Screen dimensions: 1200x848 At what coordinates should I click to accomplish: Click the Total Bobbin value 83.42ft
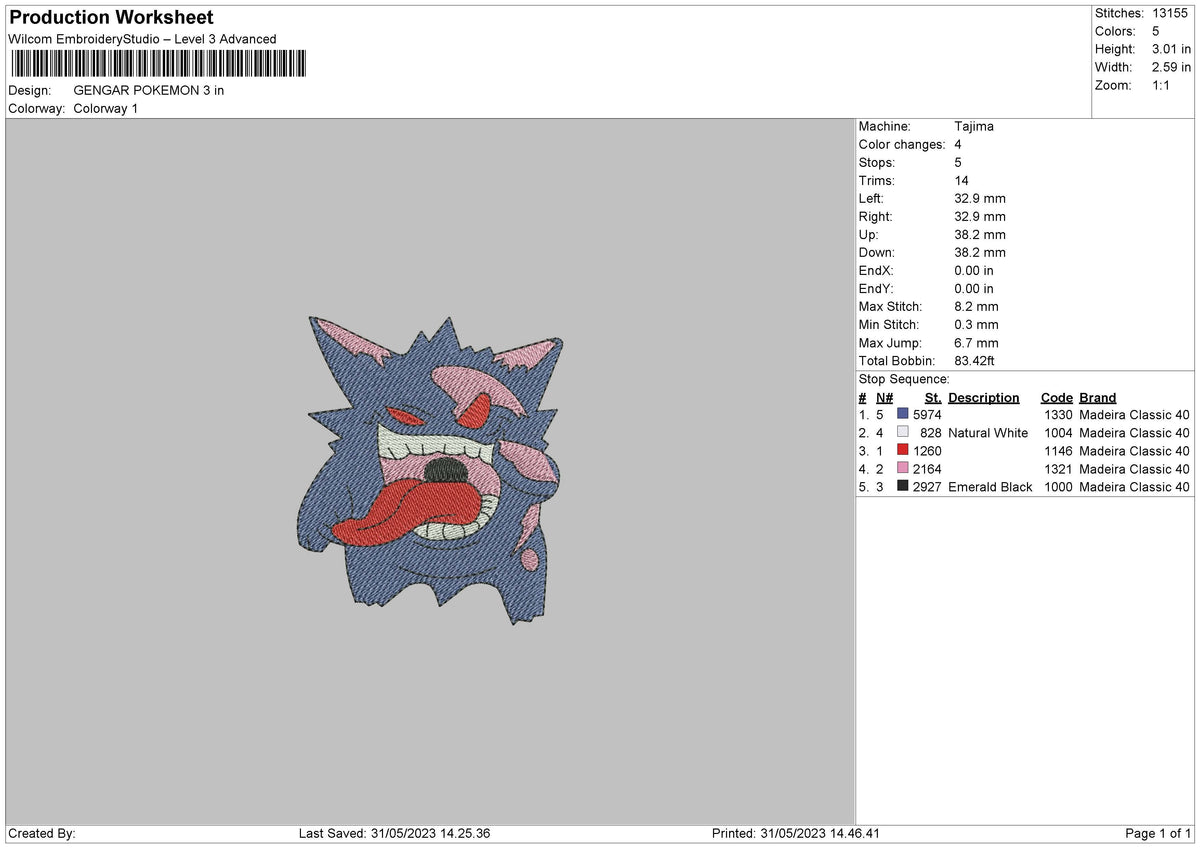[x=975, y=360]
